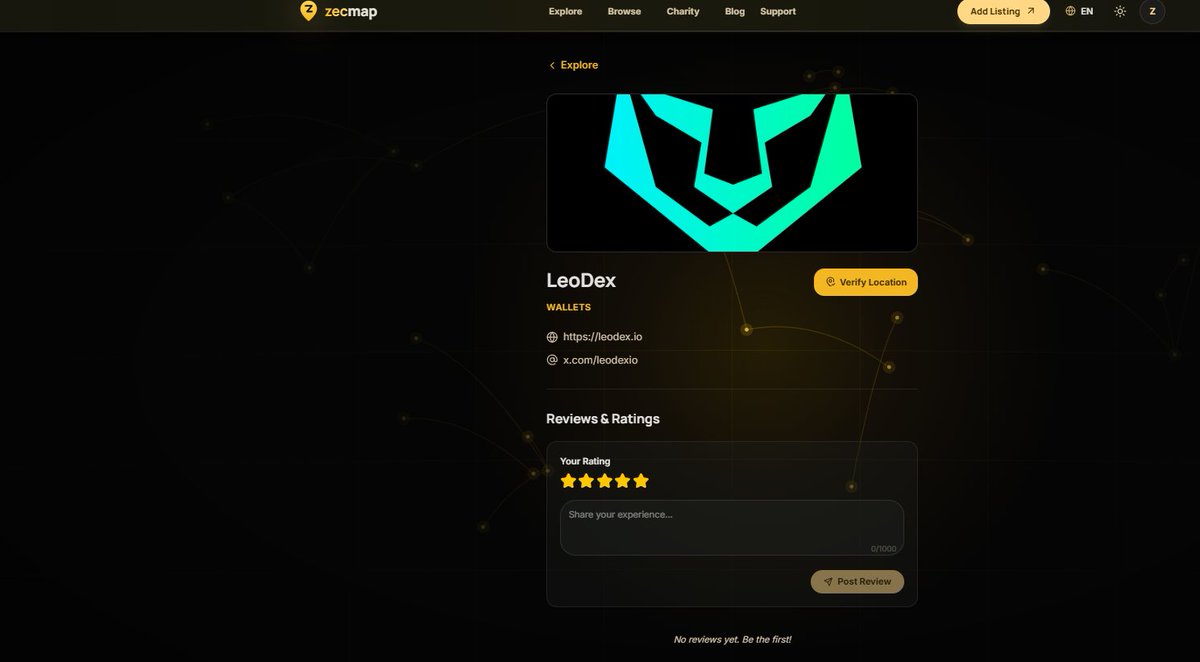Set rating to five stars
The image size is (1200, 662).
click(641, 481)
